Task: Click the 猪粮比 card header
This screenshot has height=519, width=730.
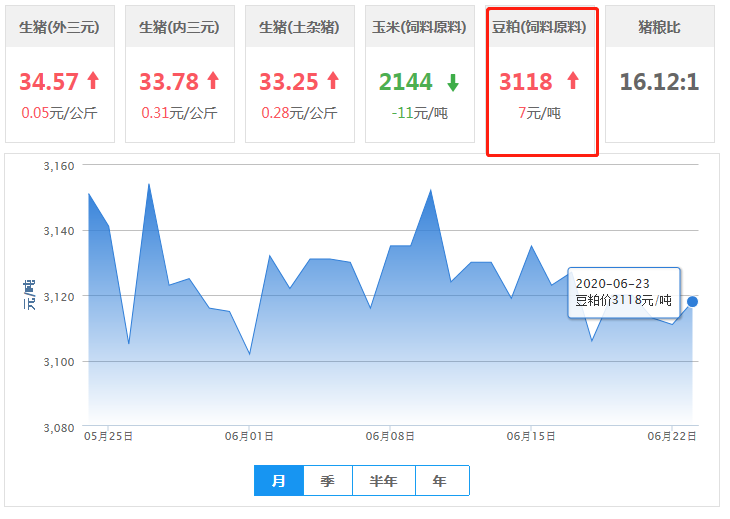Action: [659, 27]
